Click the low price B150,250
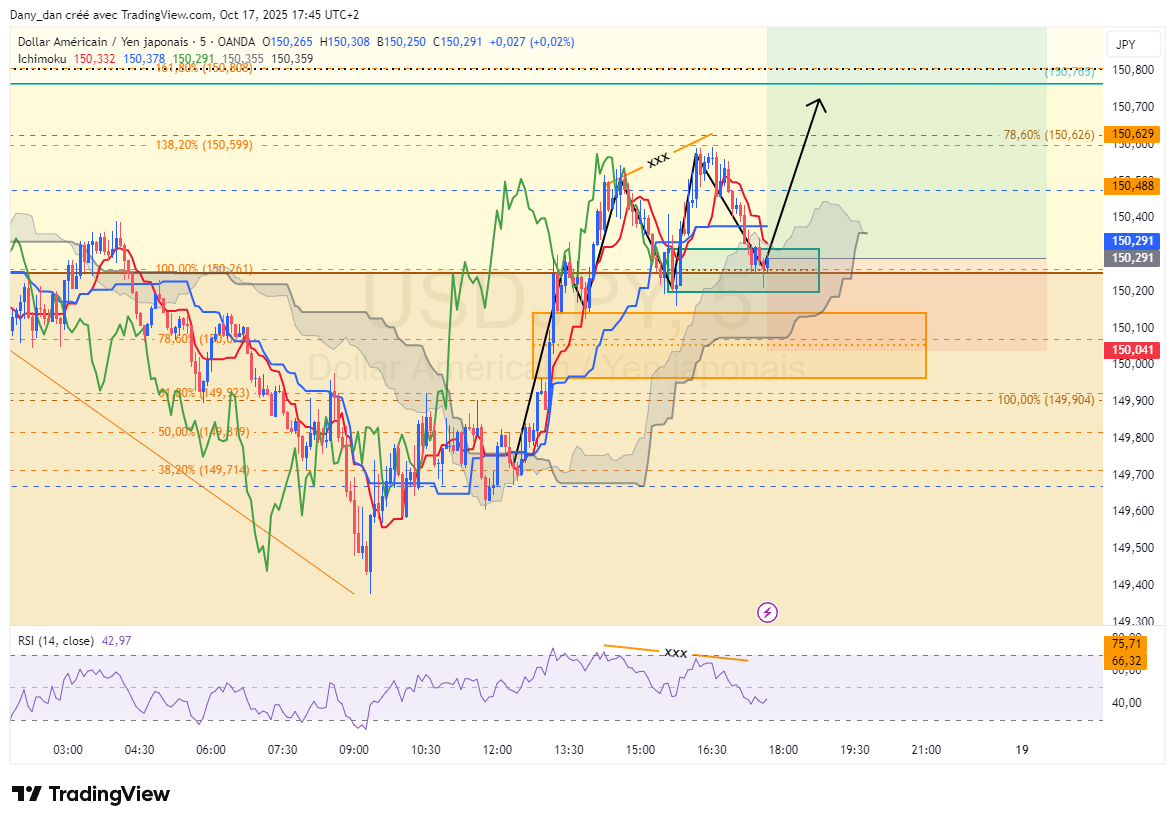 click(402, 42)
